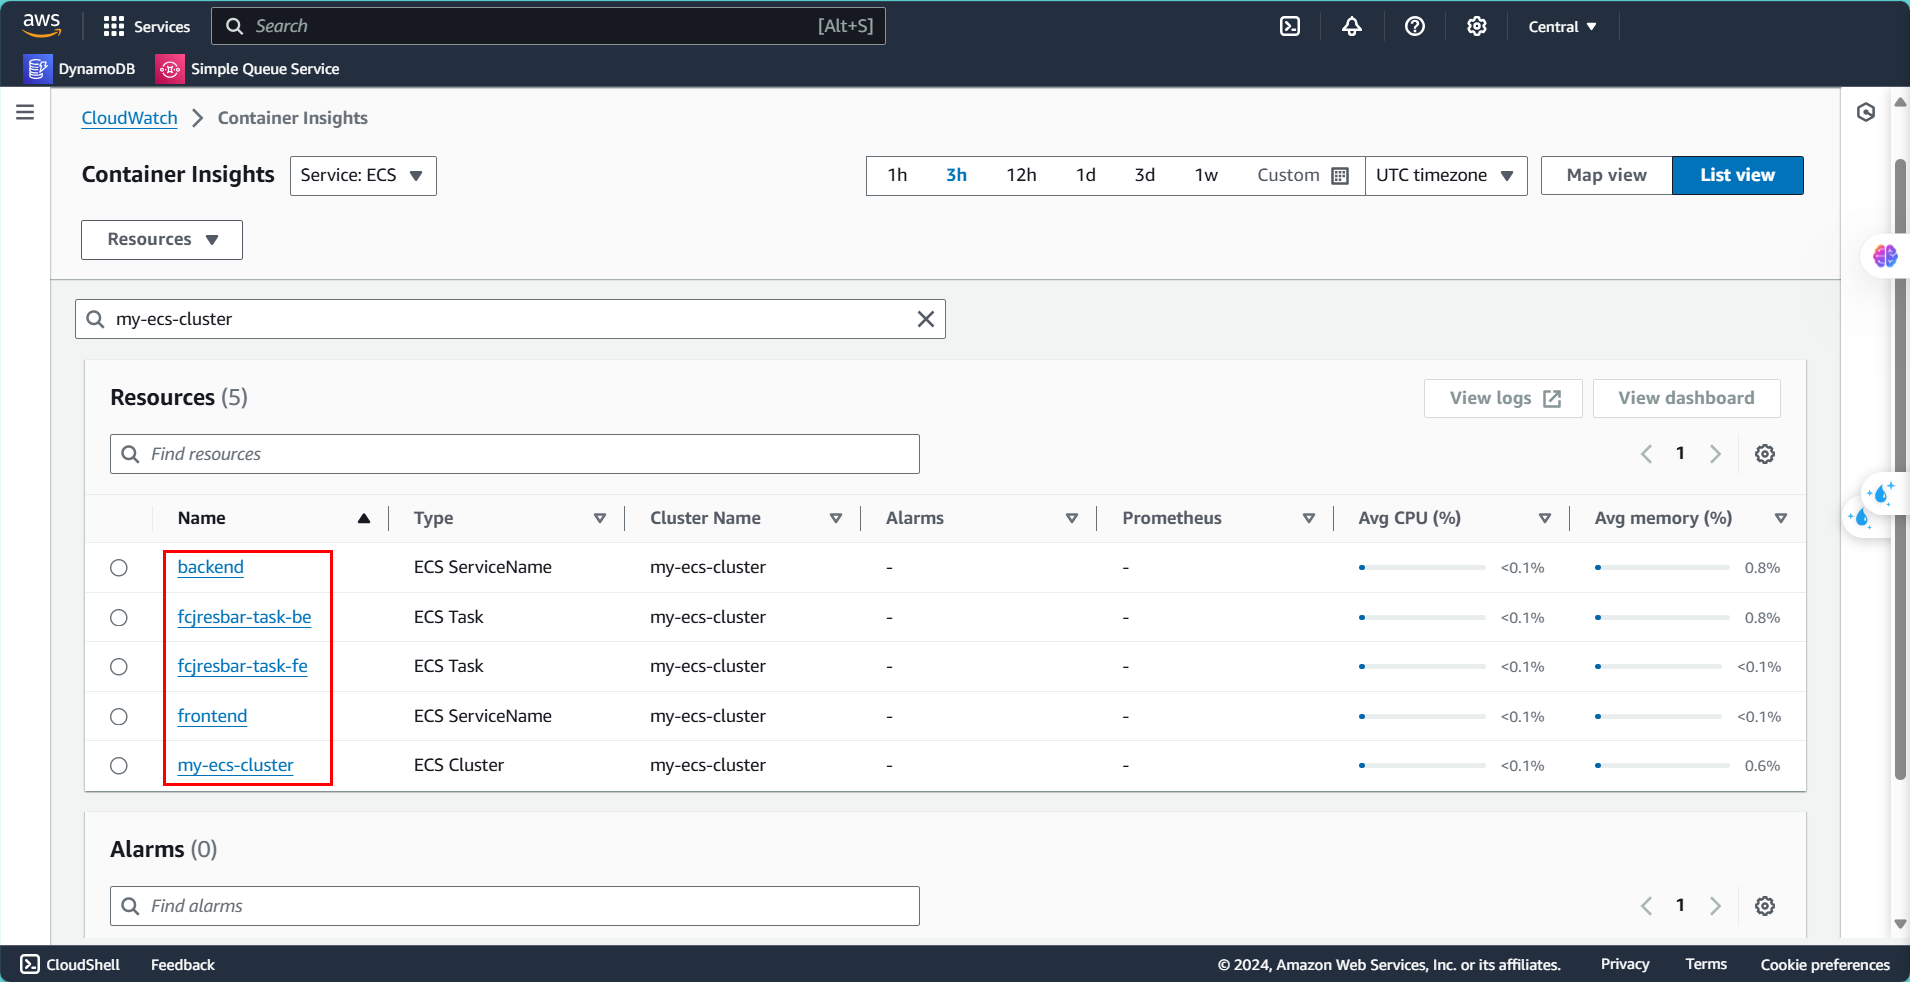Open the Central region dropdown

(1562, 27)
